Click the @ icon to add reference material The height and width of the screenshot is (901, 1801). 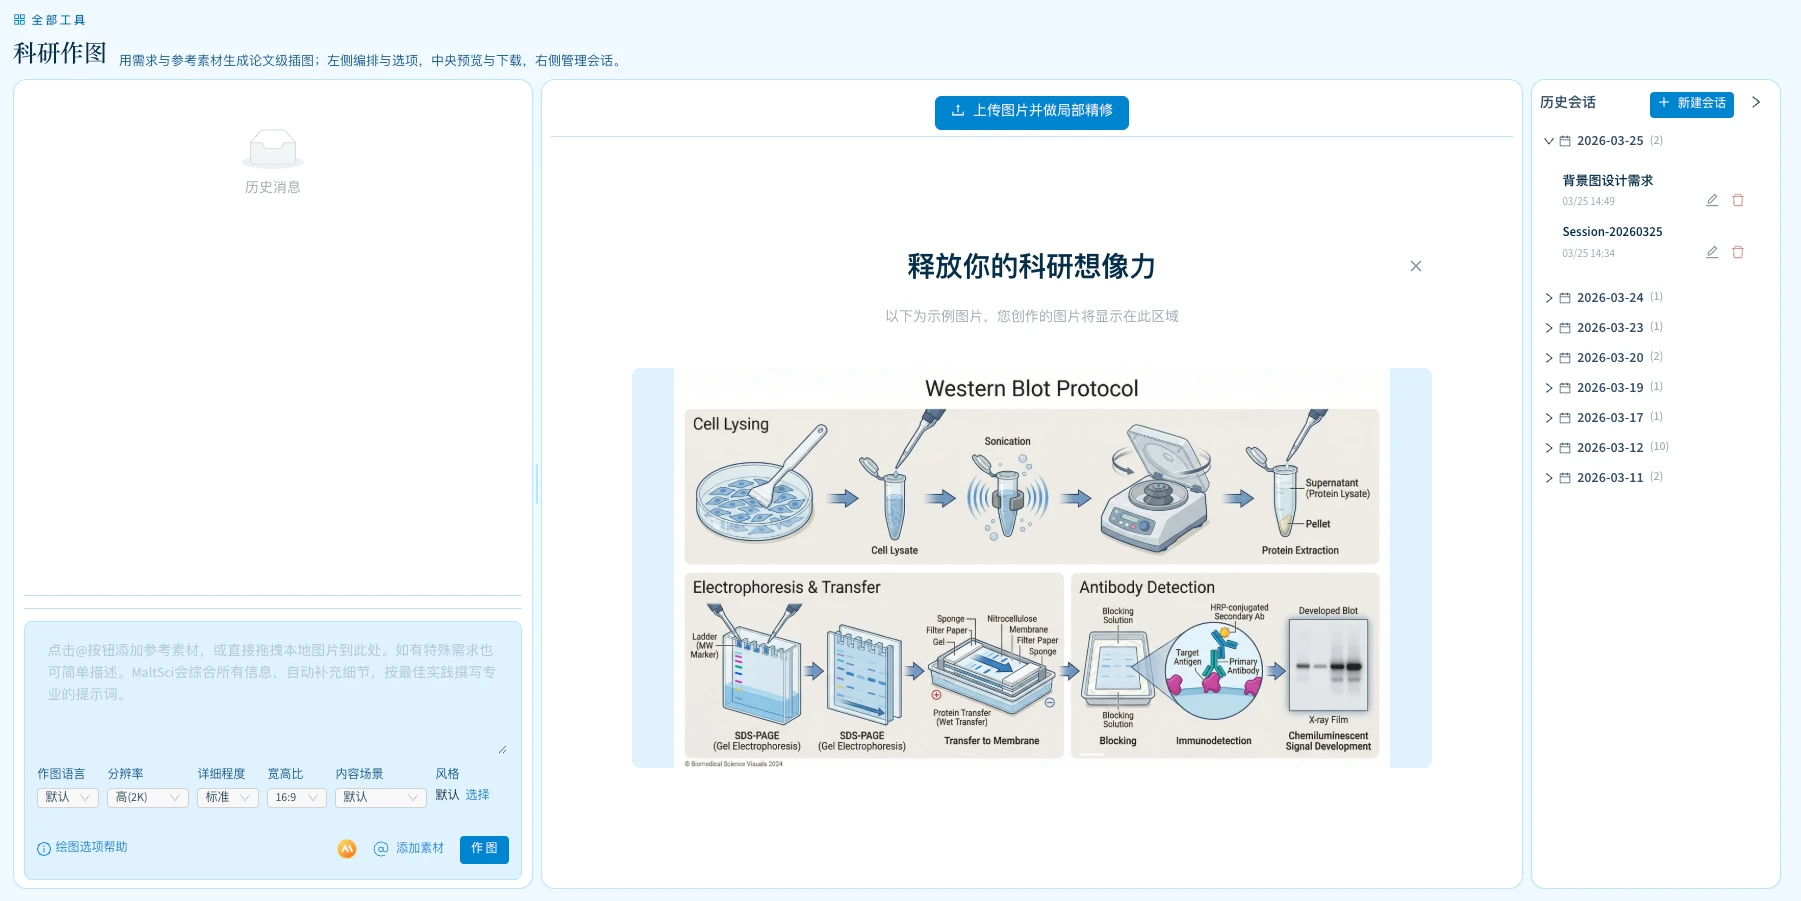(381, 848)
